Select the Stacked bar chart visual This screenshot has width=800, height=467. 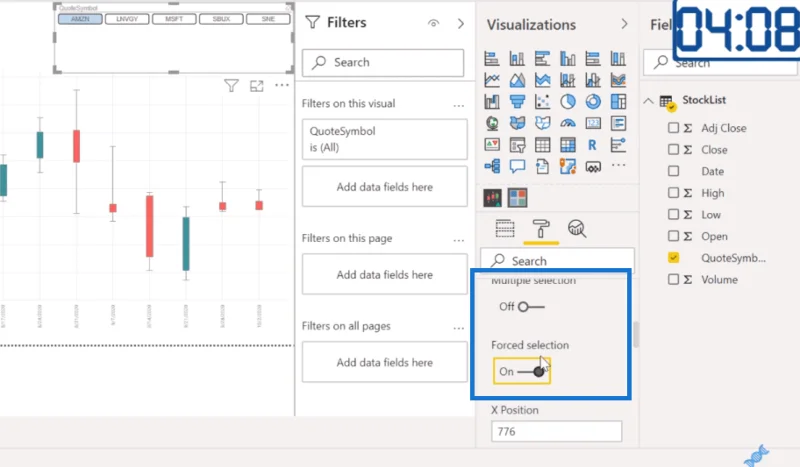point(492,59)
